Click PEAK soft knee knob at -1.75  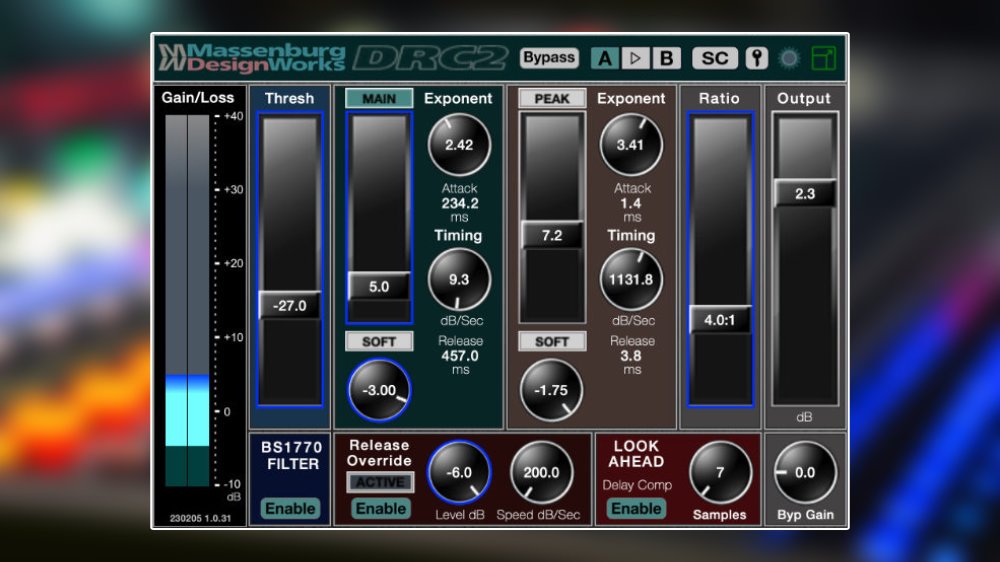tap(551, 390)
